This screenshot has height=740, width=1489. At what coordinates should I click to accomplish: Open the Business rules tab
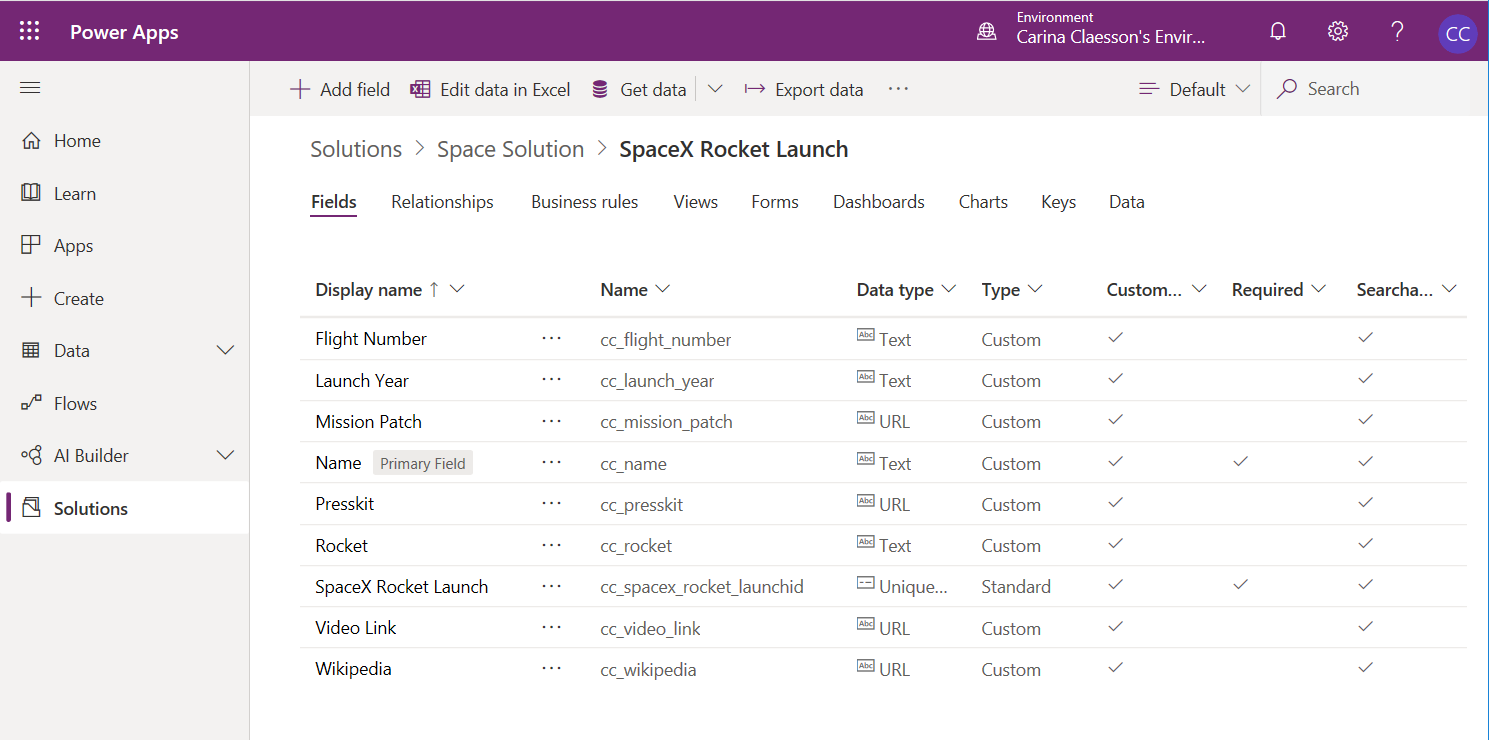(584, 202)
